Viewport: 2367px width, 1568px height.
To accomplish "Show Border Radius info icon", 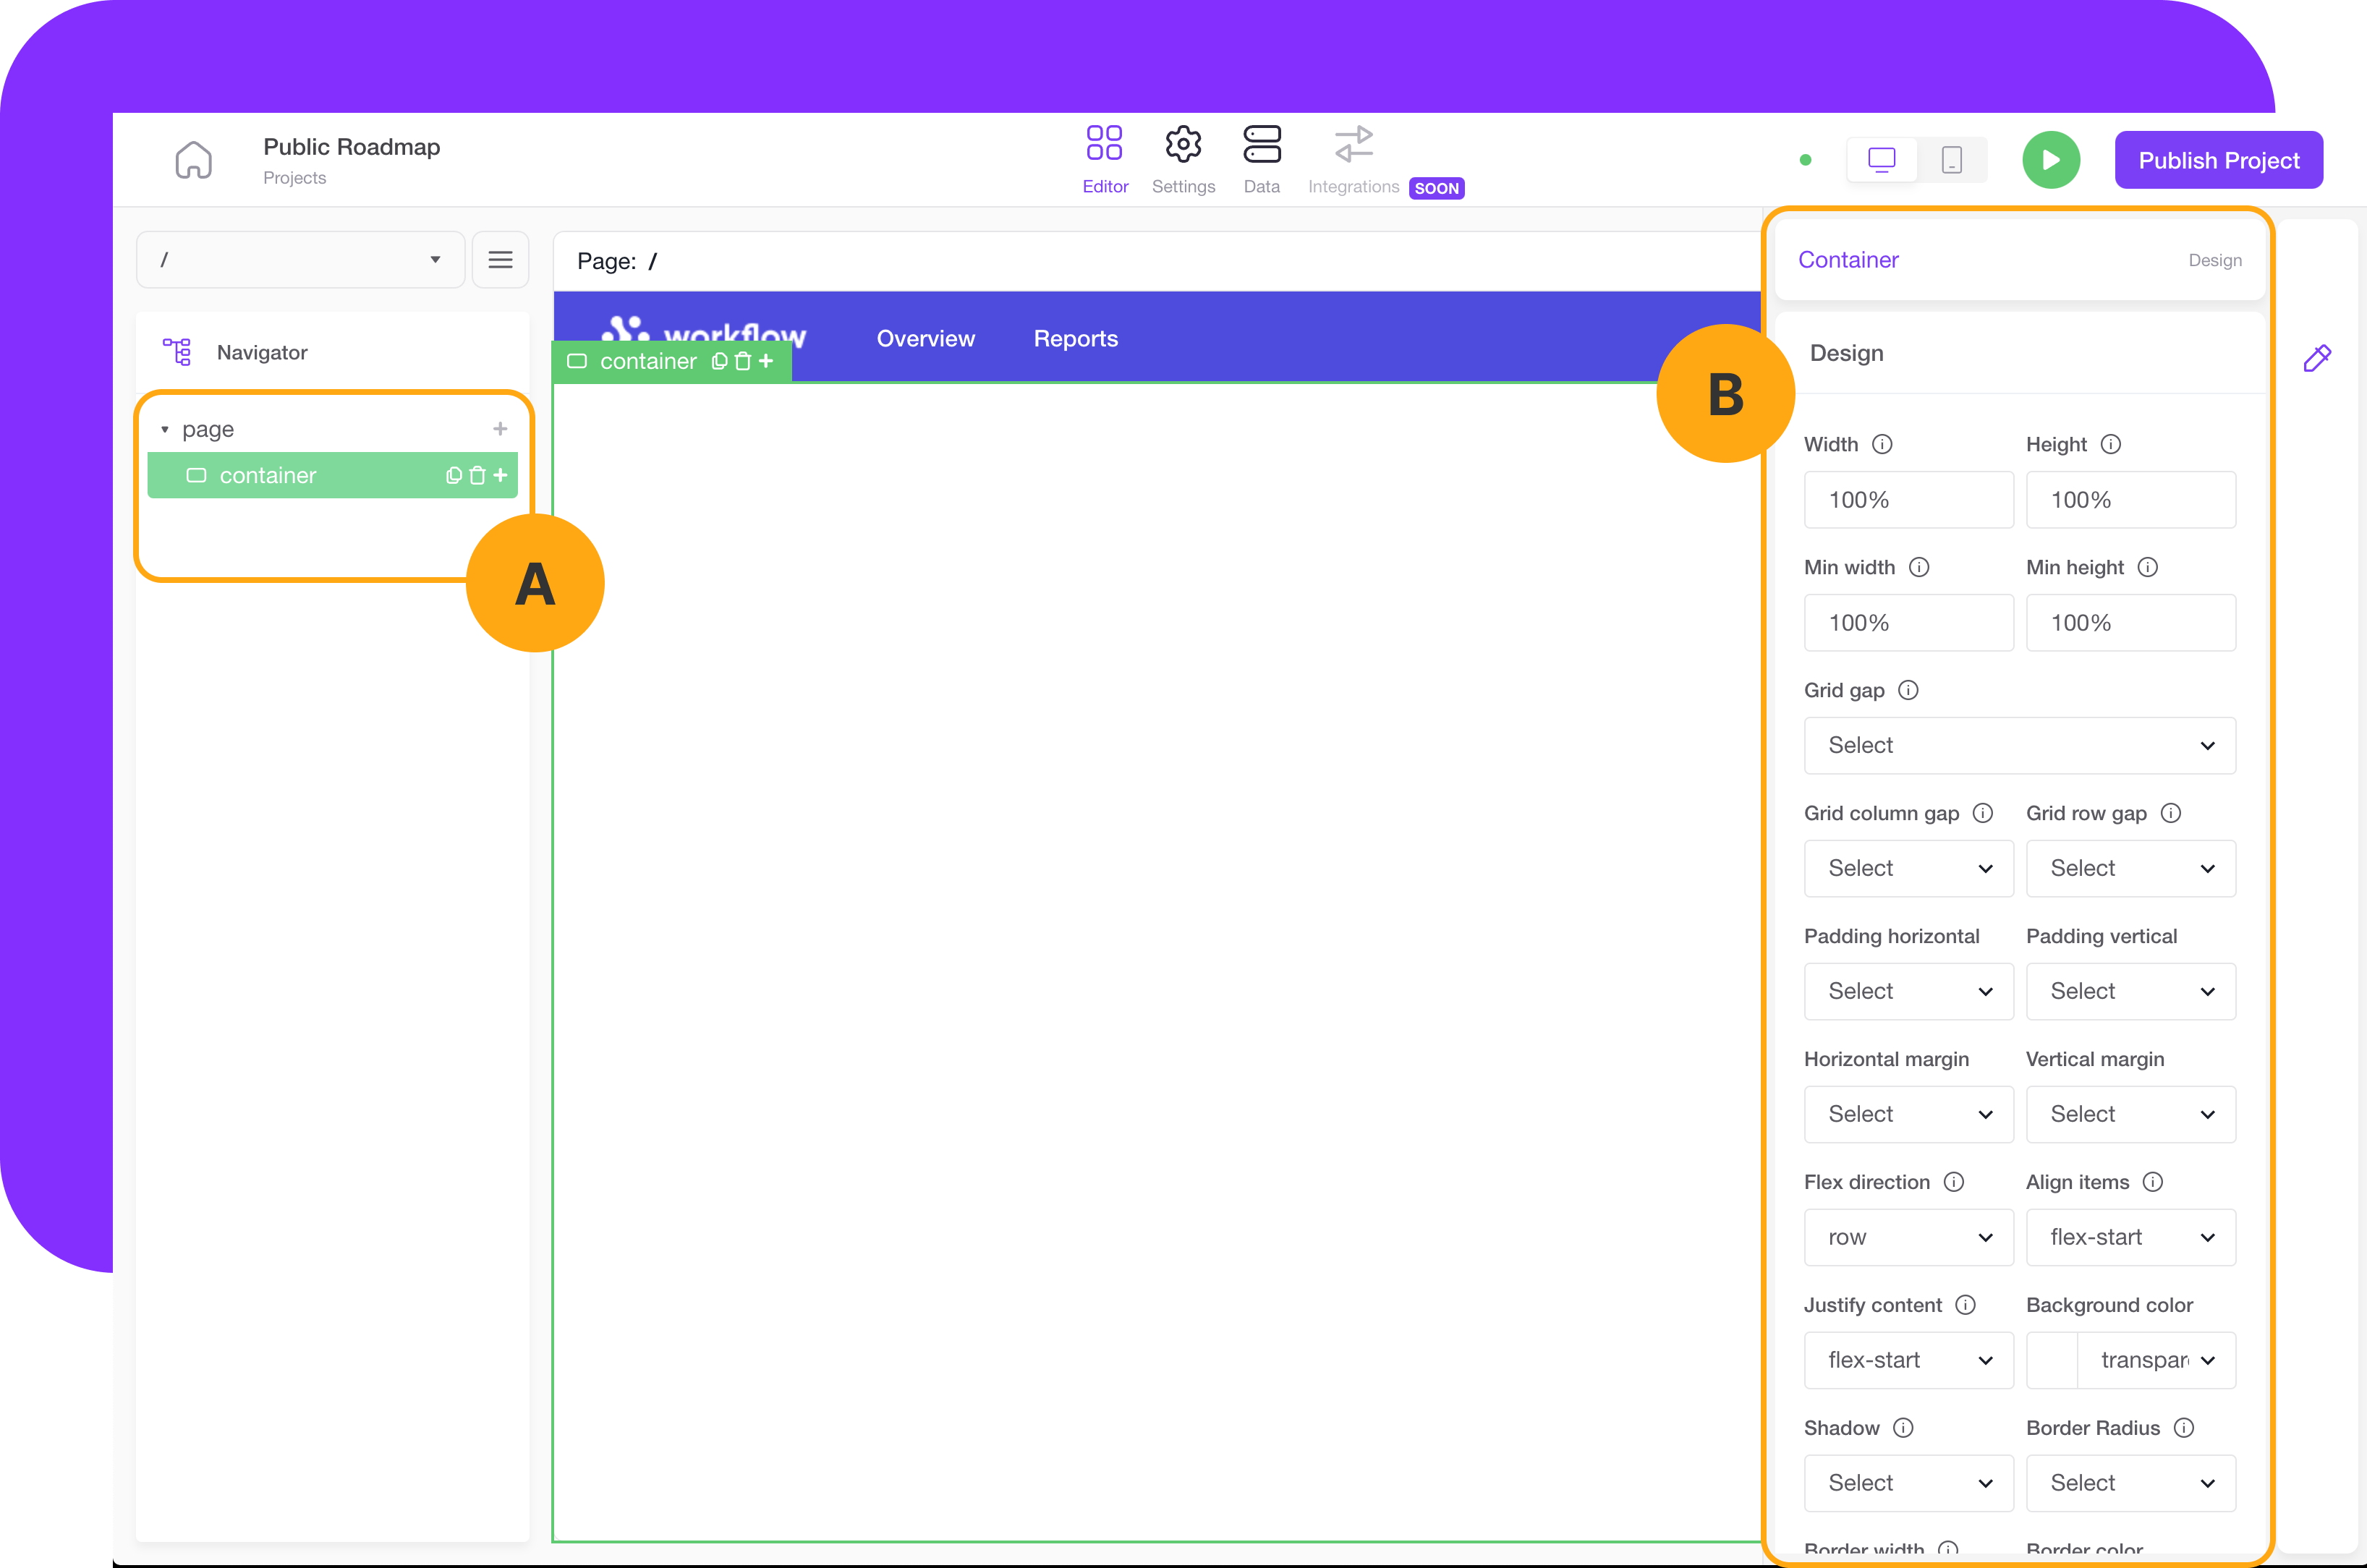I will [2184, 1428].
